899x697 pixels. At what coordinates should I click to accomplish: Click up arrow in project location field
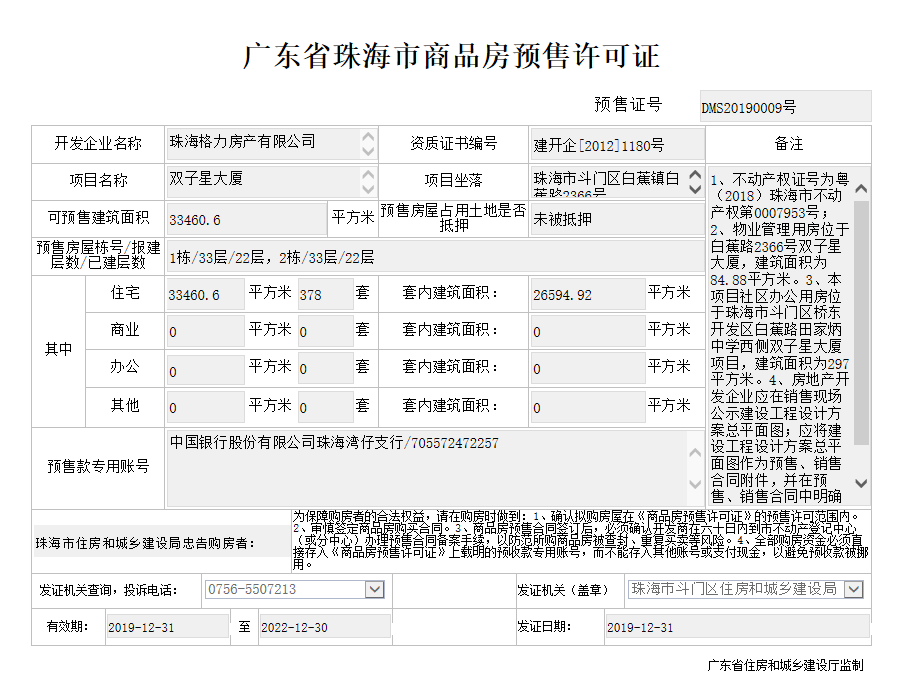pos(695,175)
